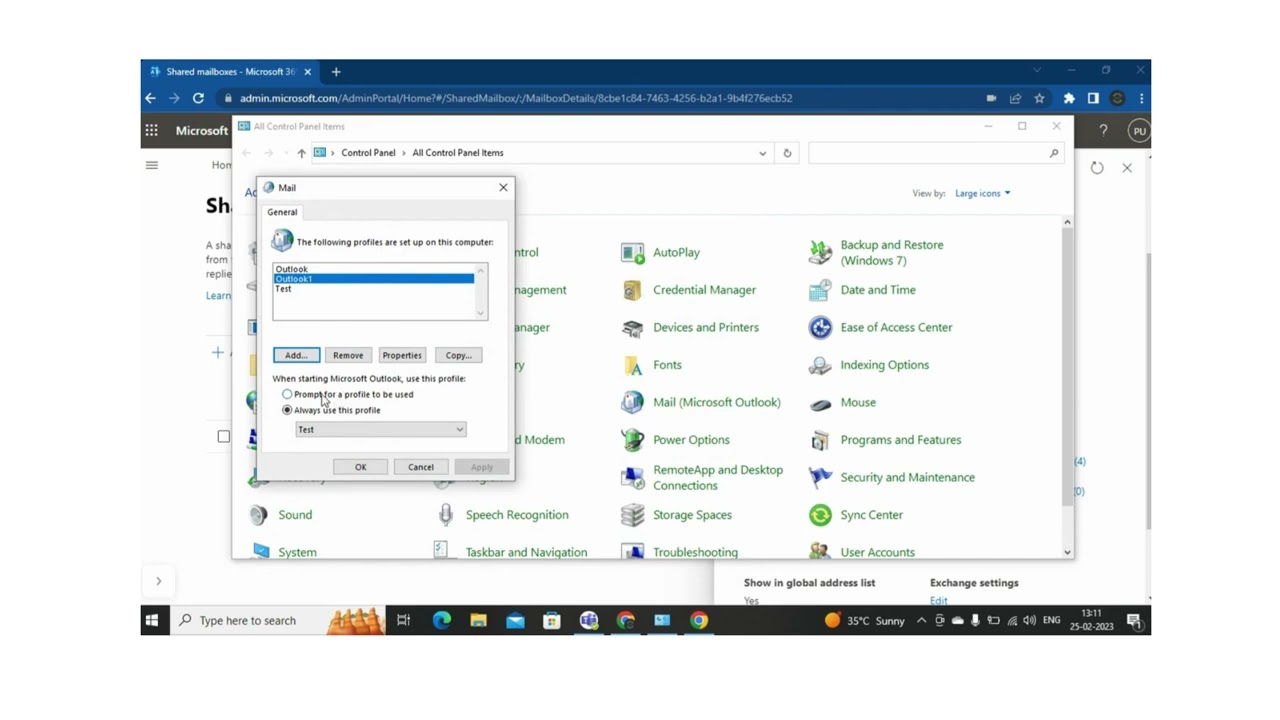Open Indexing Options
The width and height of the screenshot is (1280, 720).
(869, 365)
